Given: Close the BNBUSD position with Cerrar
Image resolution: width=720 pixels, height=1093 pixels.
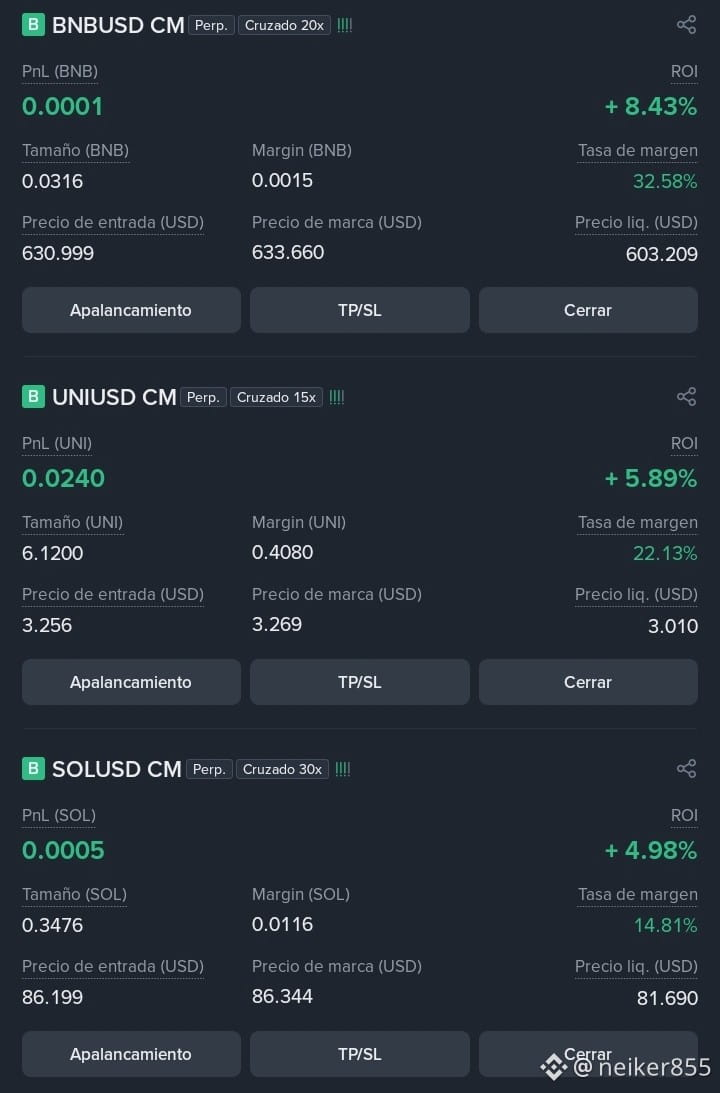Looking at the screenshot, I should (588, 310).
